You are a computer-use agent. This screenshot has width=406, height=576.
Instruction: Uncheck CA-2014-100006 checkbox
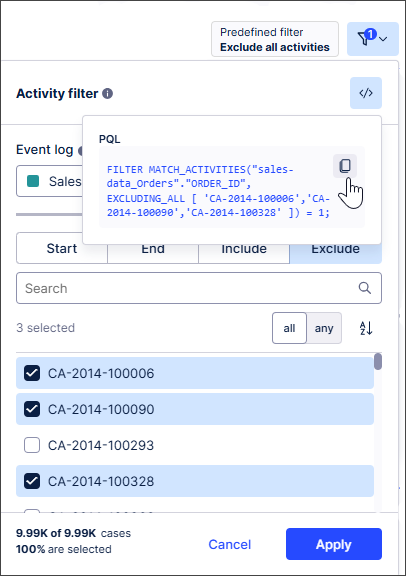click(32, 373)
